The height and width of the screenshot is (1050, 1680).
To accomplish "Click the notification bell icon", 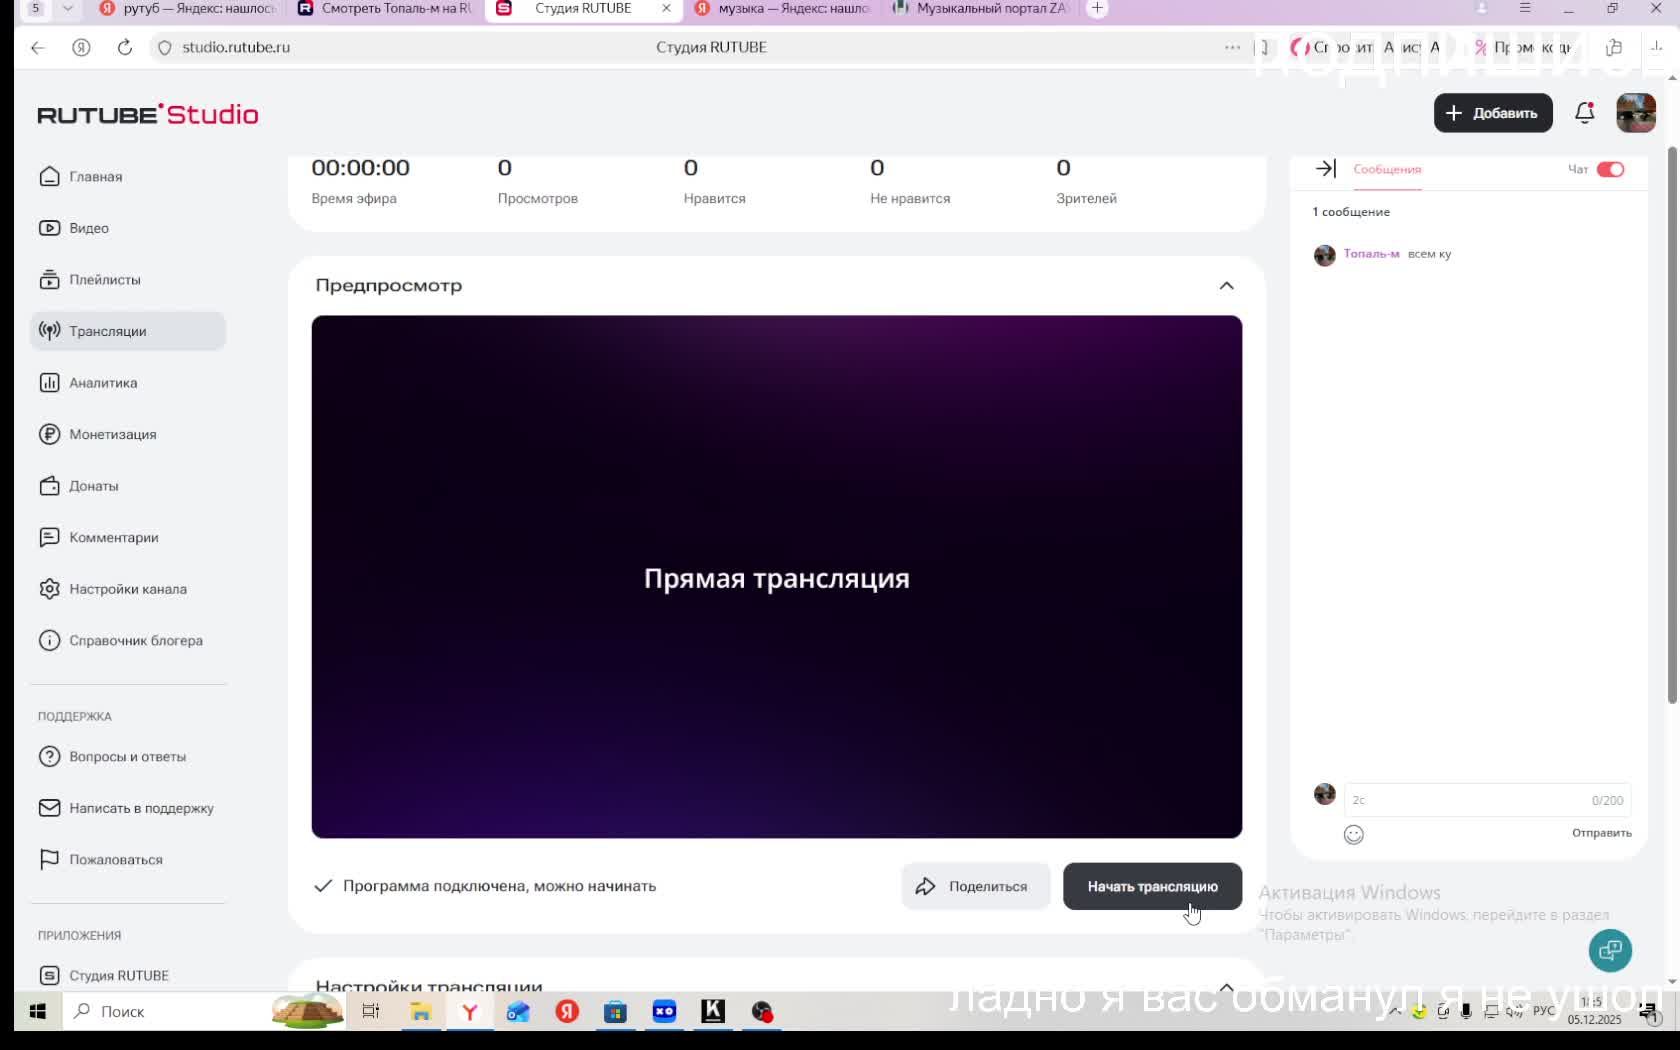I will 1584,113.
